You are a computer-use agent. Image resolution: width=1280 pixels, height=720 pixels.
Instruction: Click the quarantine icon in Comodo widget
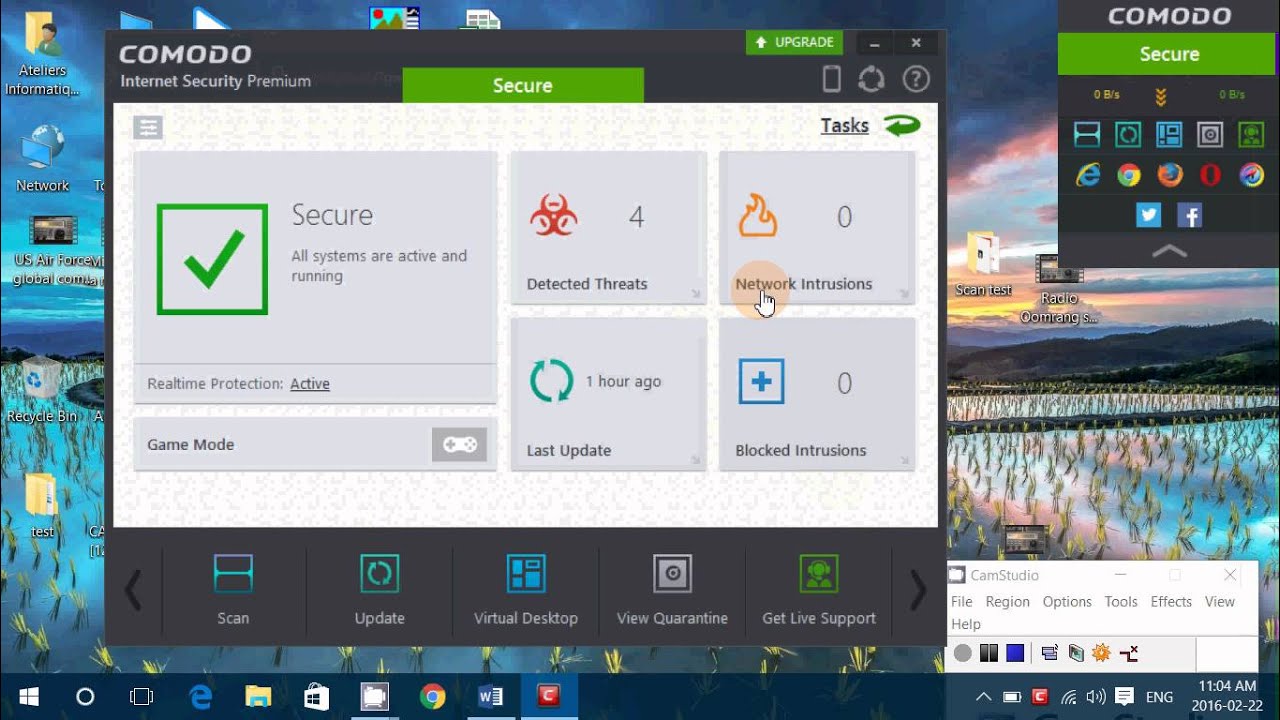[1210, 135]
